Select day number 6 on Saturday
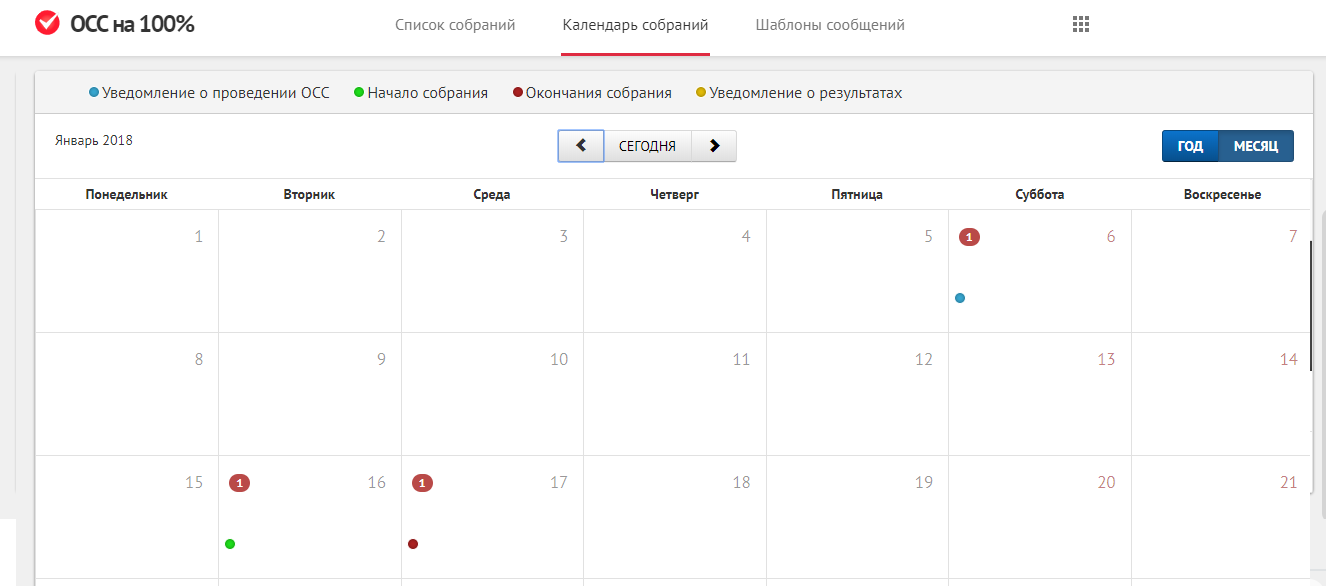The image size is (1326, 586). coord(1111,237)
